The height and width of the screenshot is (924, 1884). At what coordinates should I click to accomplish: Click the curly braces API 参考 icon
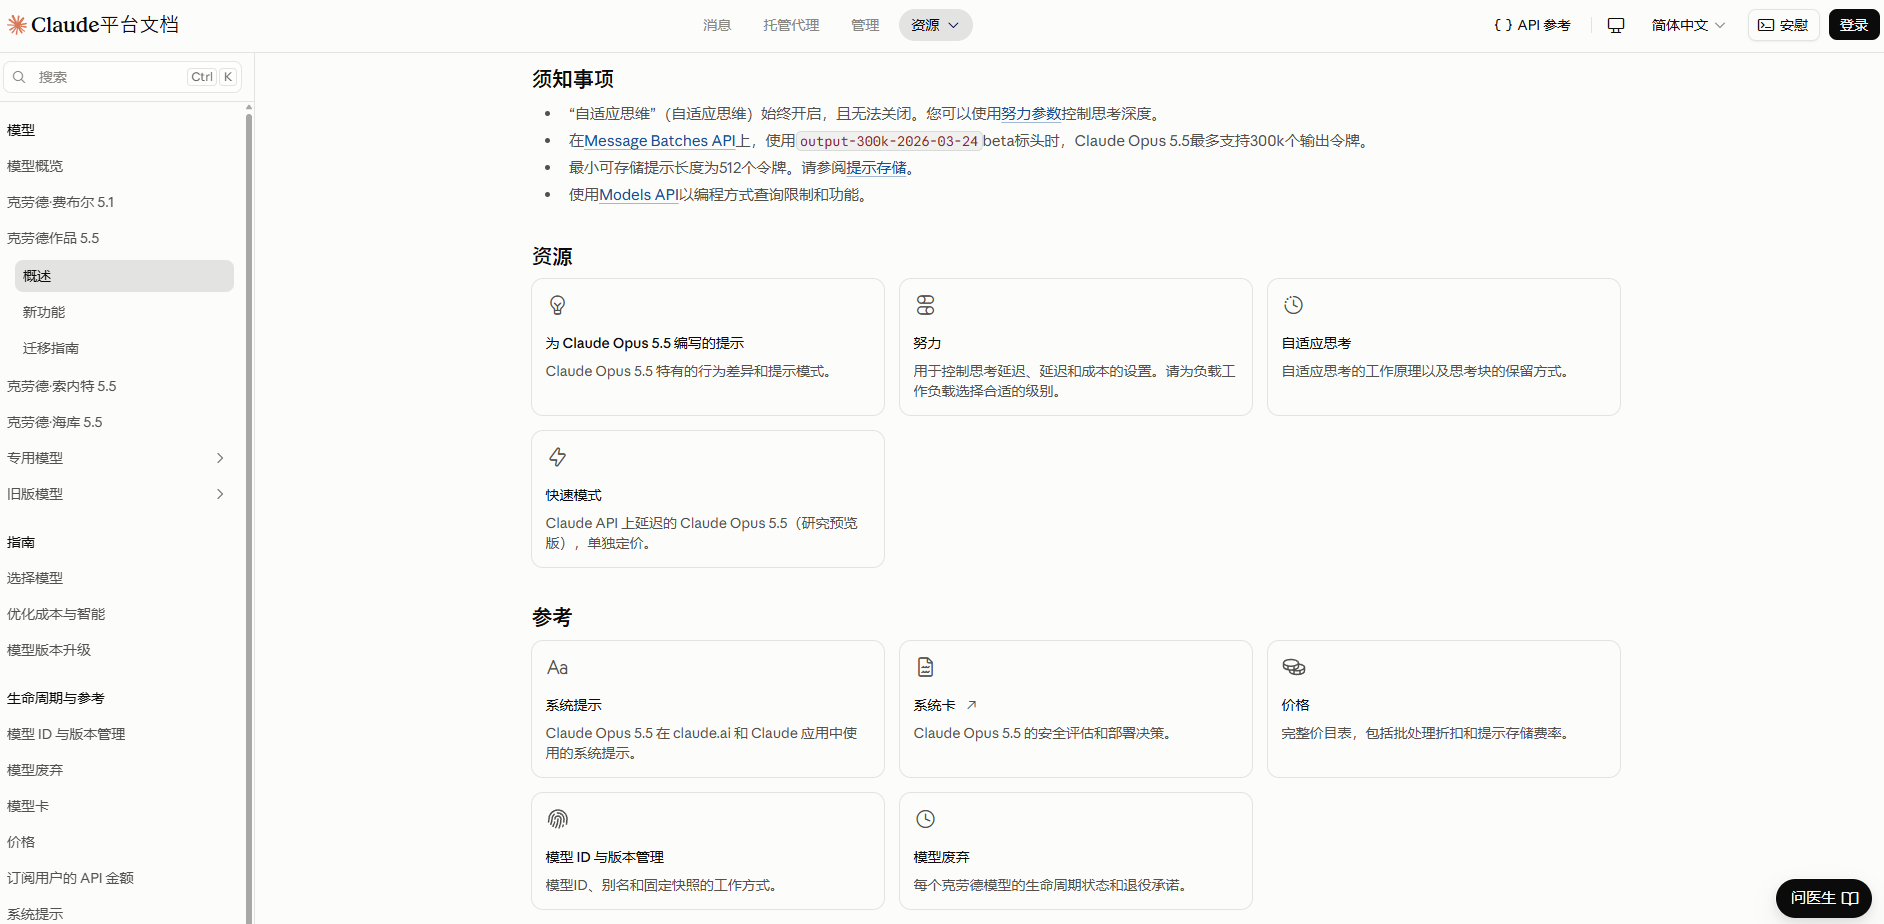[1503, 25]
